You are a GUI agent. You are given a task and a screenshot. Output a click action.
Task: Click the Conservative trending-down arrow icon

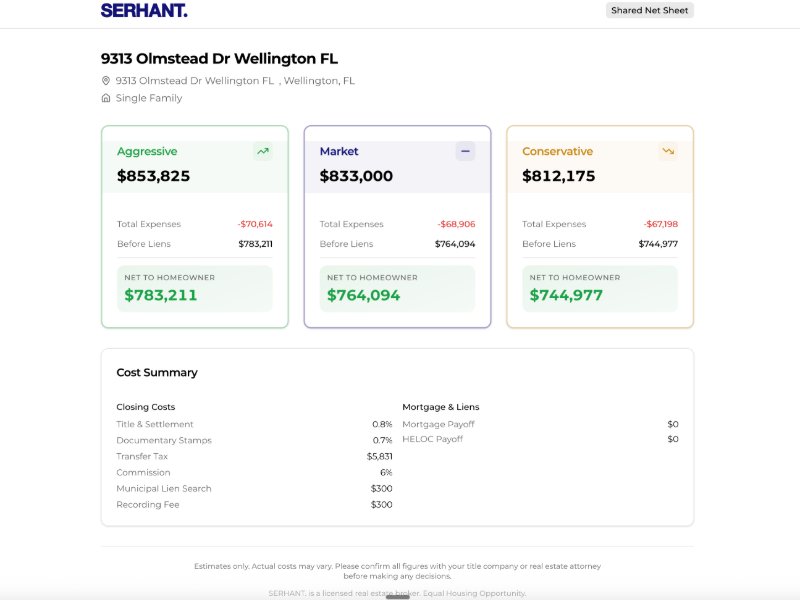pyautogui.click(x=668, y=152)
